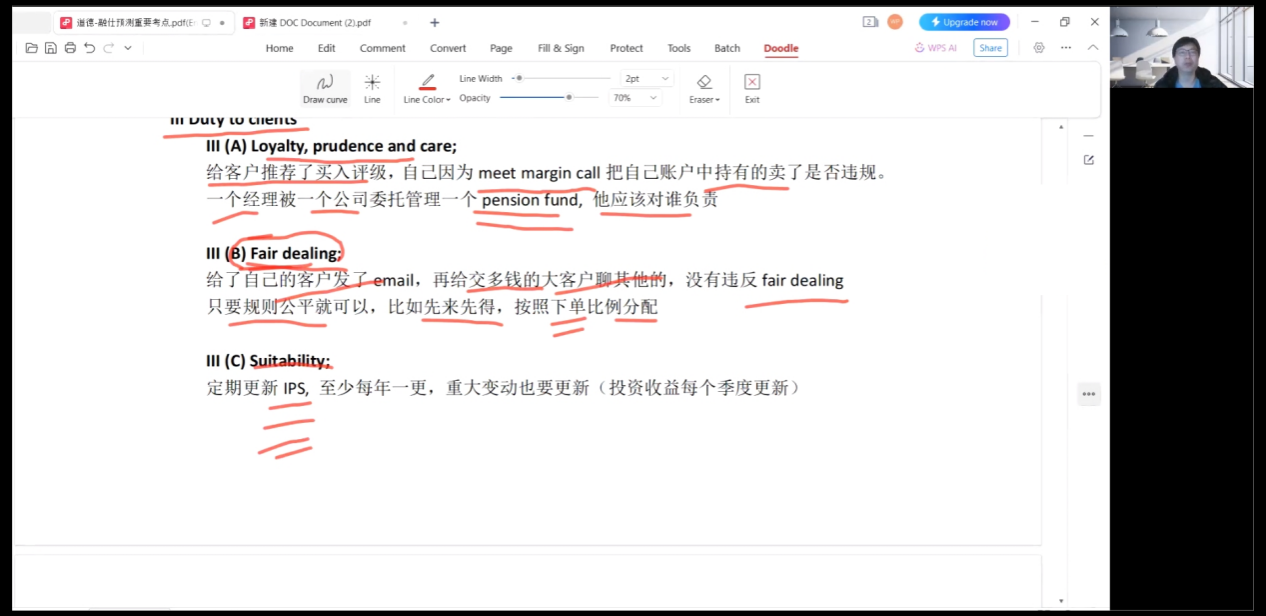Click the Upgrade now button

[964, 22]
